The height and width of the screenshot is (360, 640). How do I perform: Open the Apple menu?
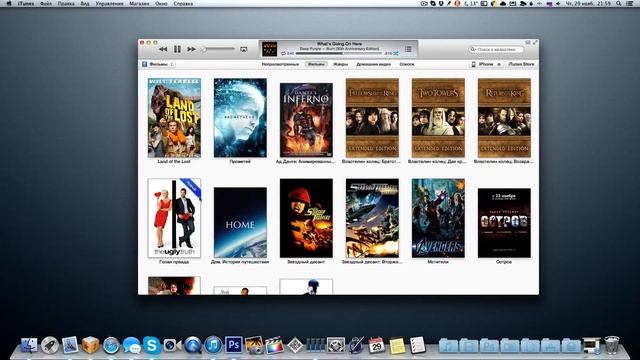point(9,3)
